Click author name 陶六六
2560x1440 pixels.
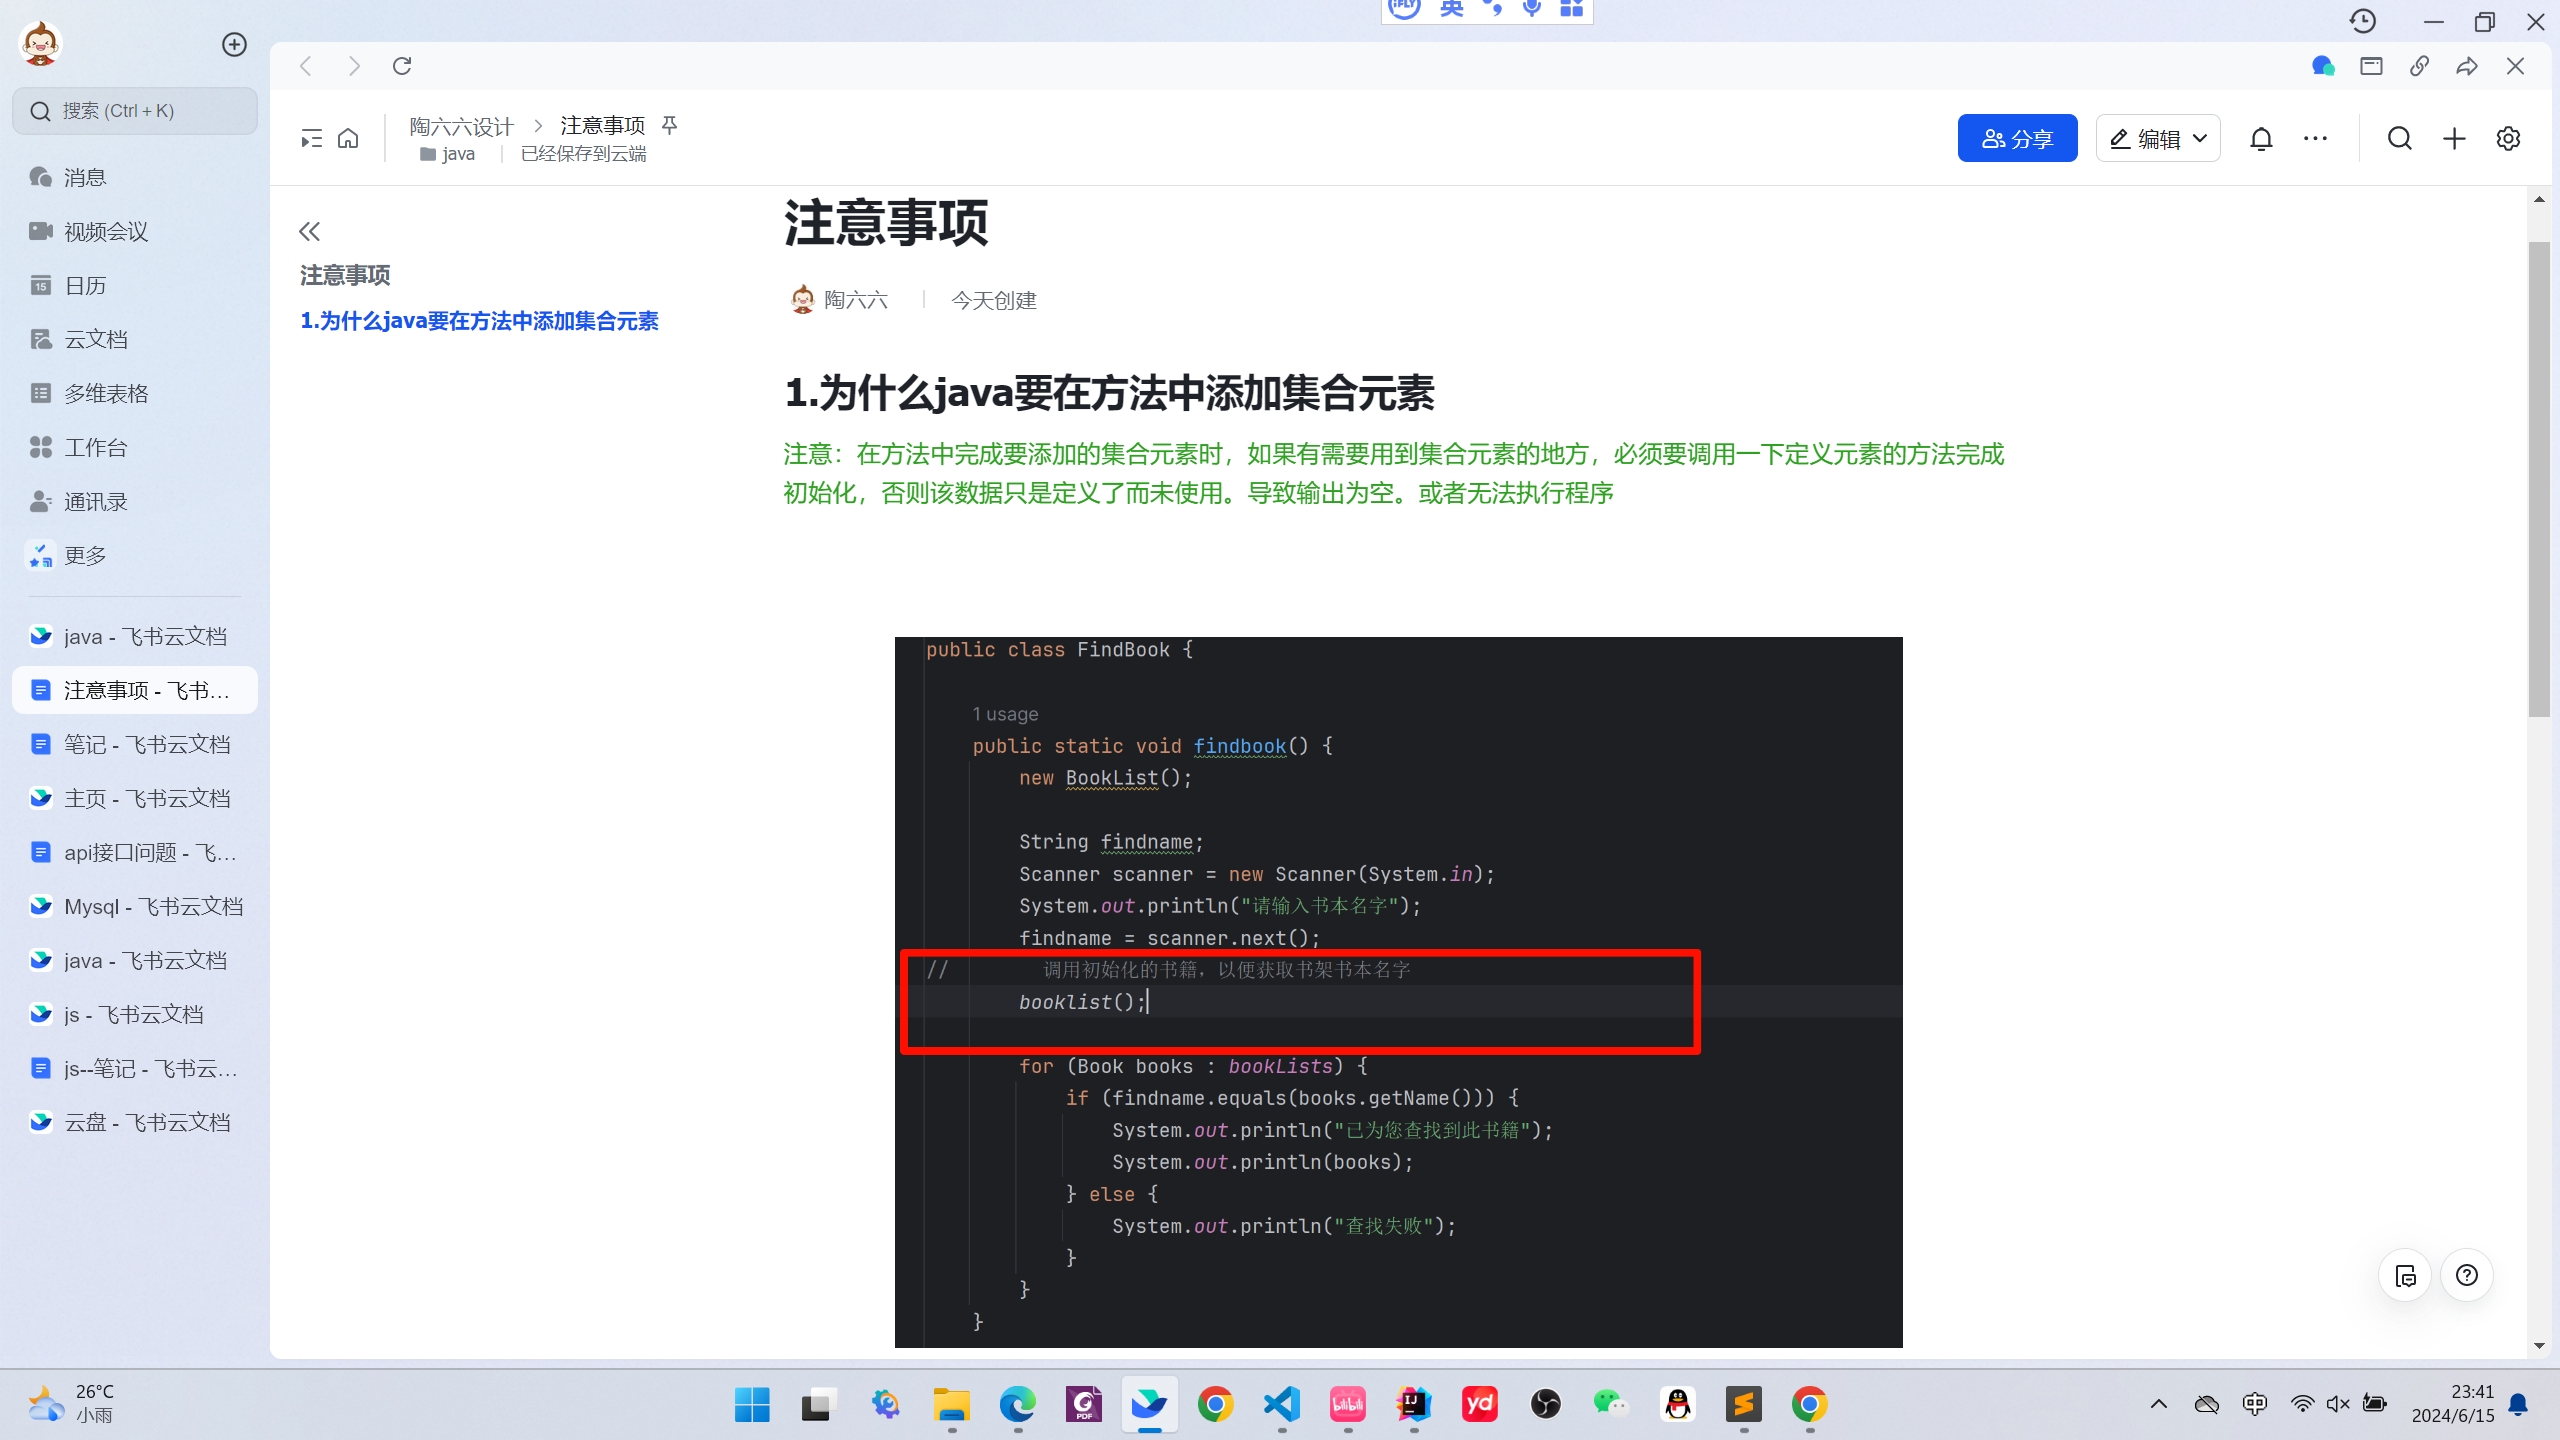pyautogui.click(x=856, y=300)
